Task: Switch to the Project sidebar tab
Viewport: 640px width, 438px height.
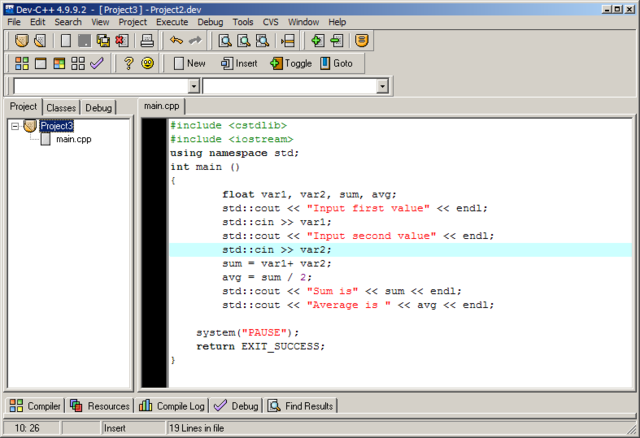Action: 23,107
